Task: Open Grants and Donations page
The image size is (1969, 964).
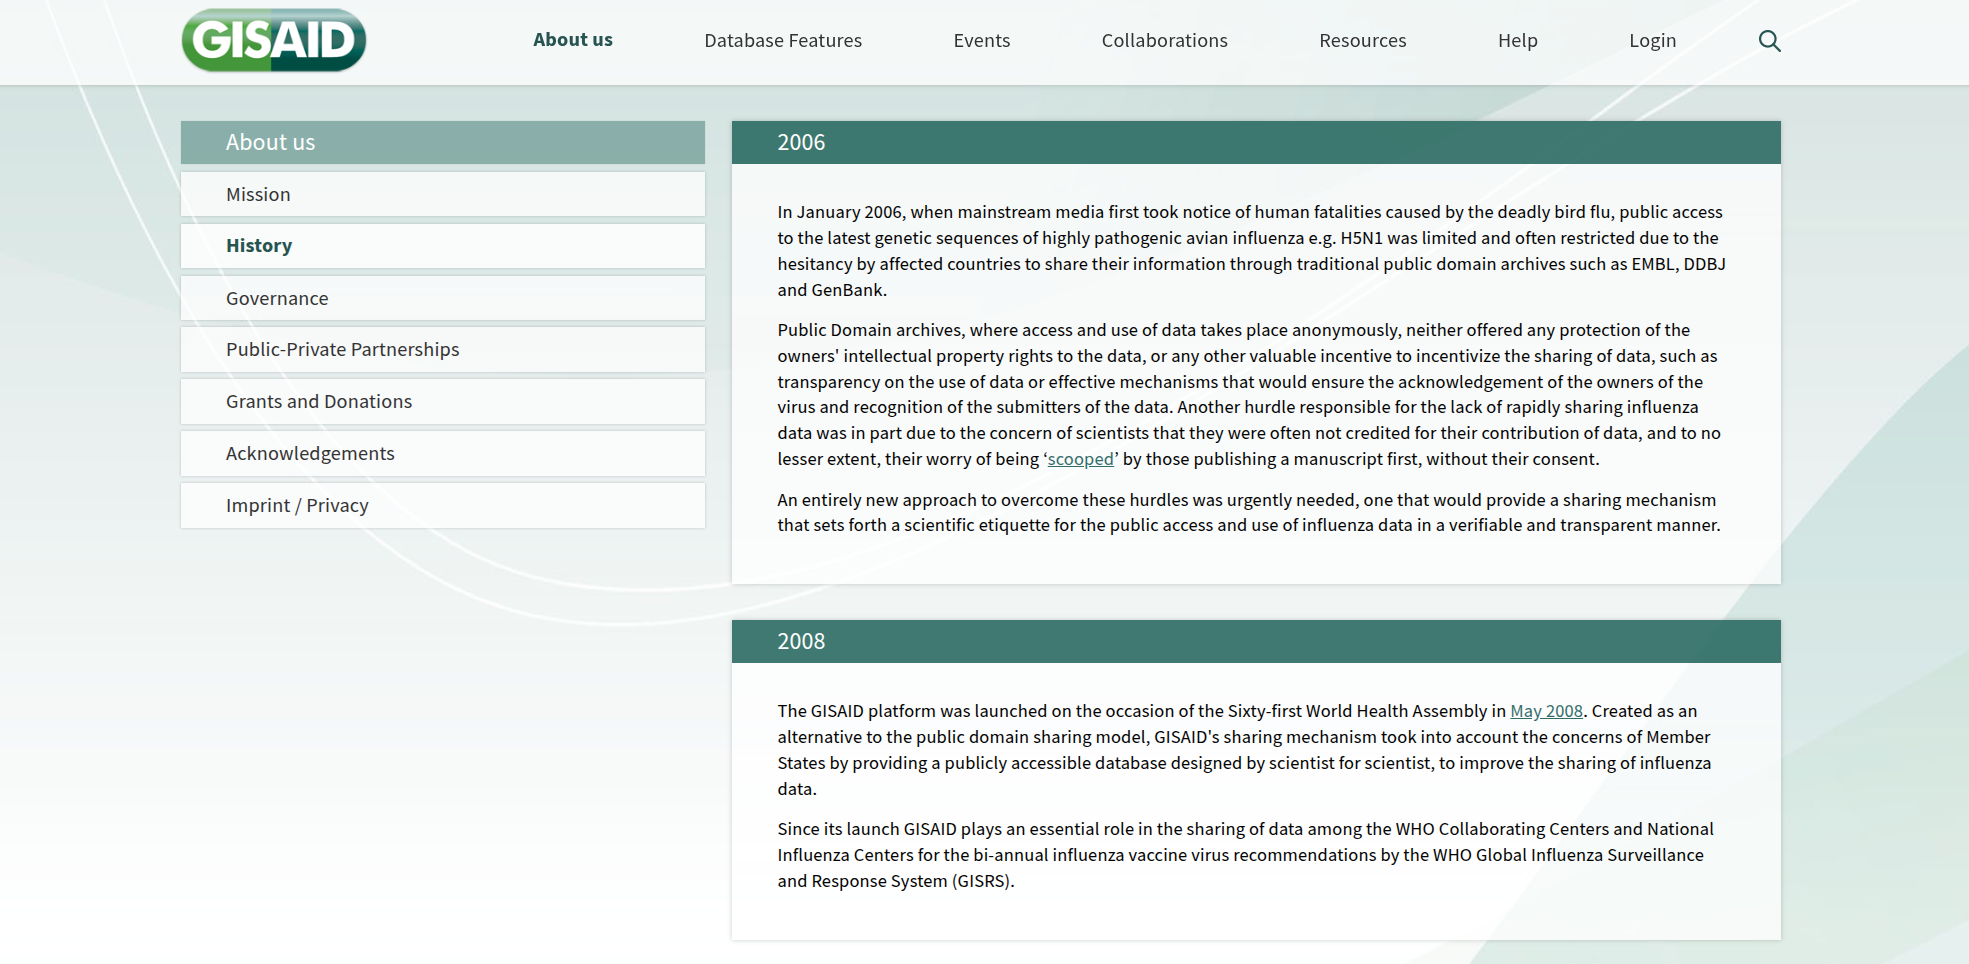Action: [443, 402]
